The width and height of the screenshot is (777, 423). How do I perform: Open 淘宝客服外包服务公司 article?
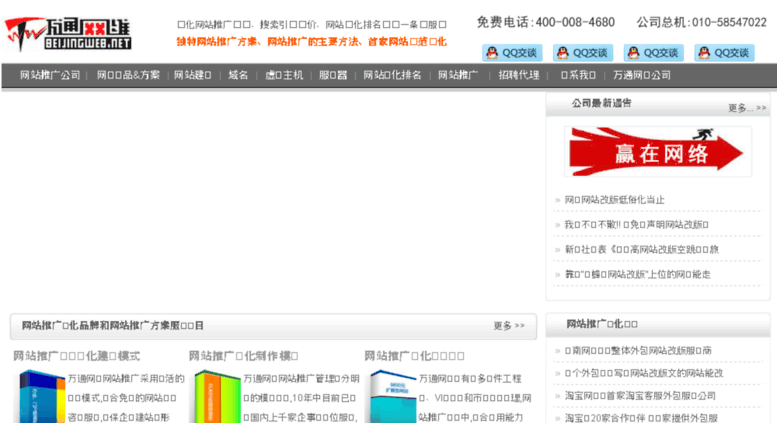click(x=640, y=396)
